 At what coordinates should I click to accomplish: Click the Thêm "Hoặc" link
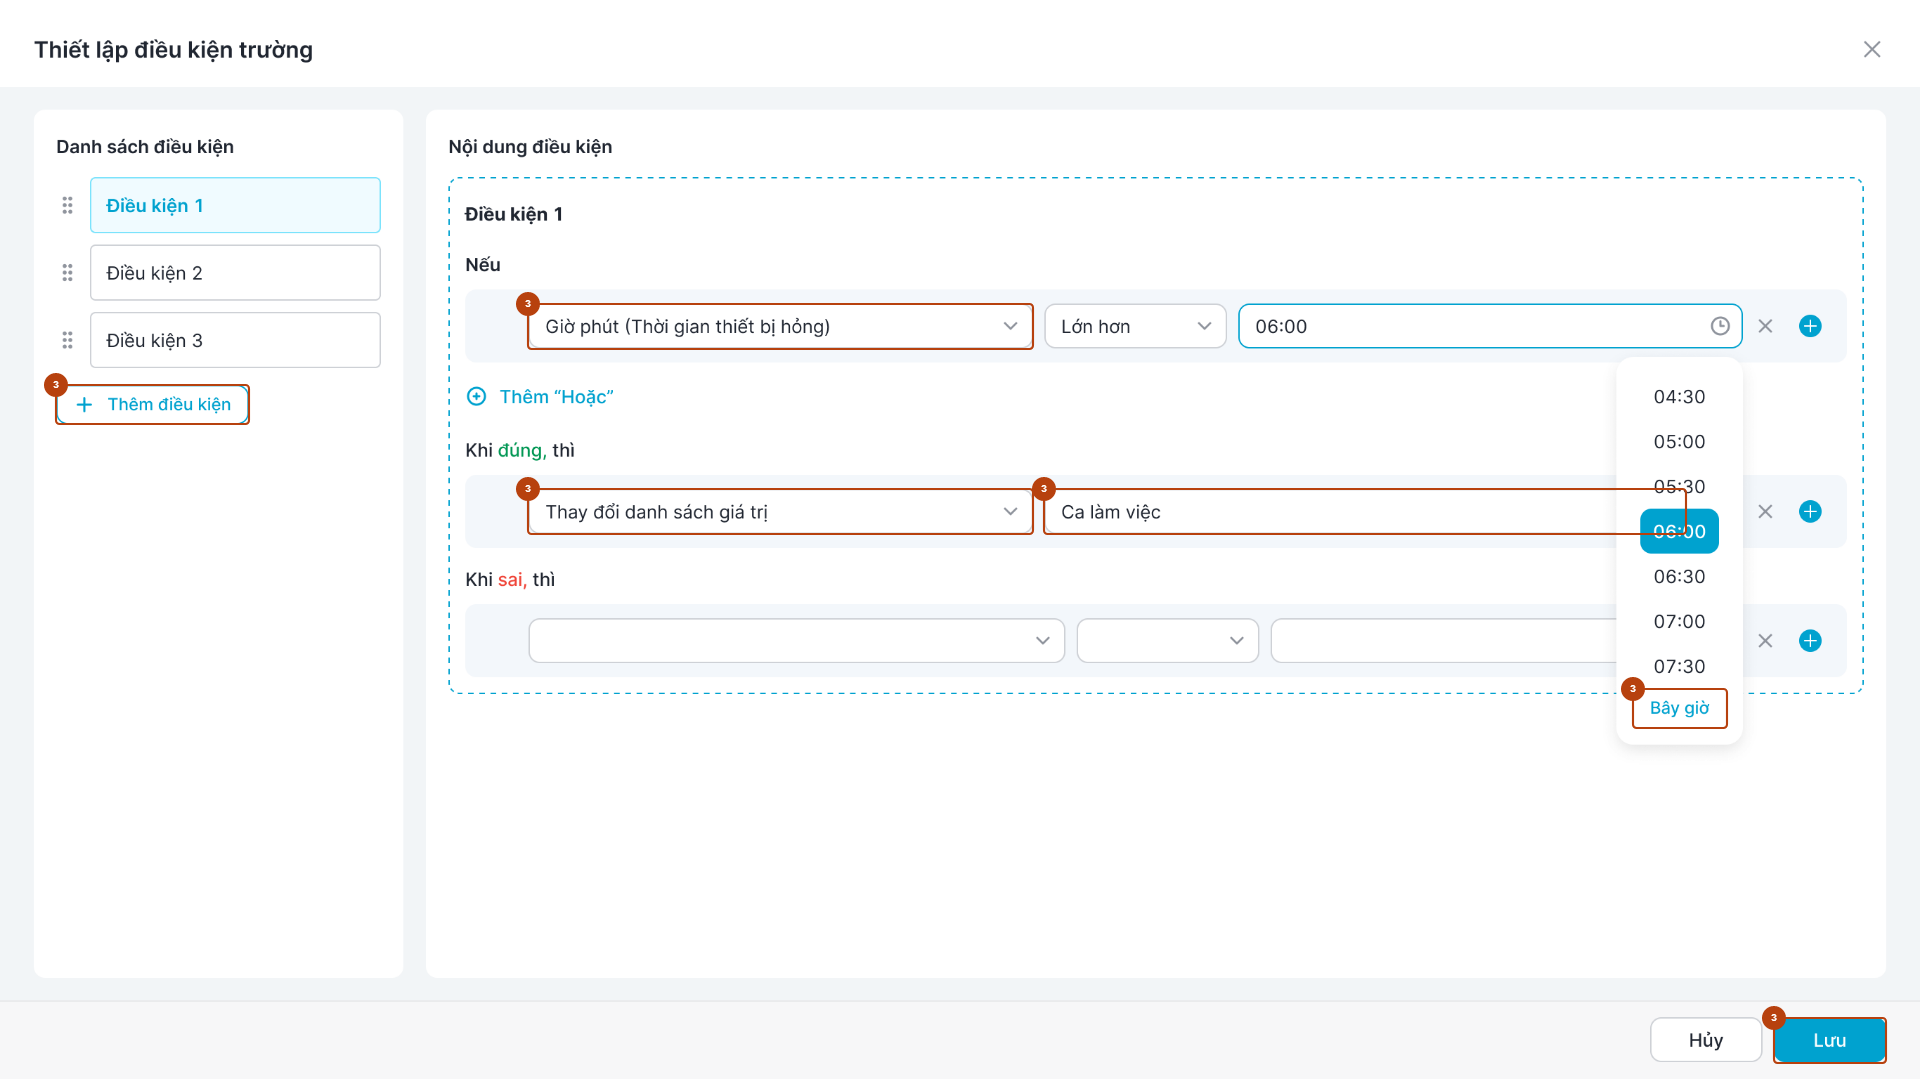tap(556, 397)
